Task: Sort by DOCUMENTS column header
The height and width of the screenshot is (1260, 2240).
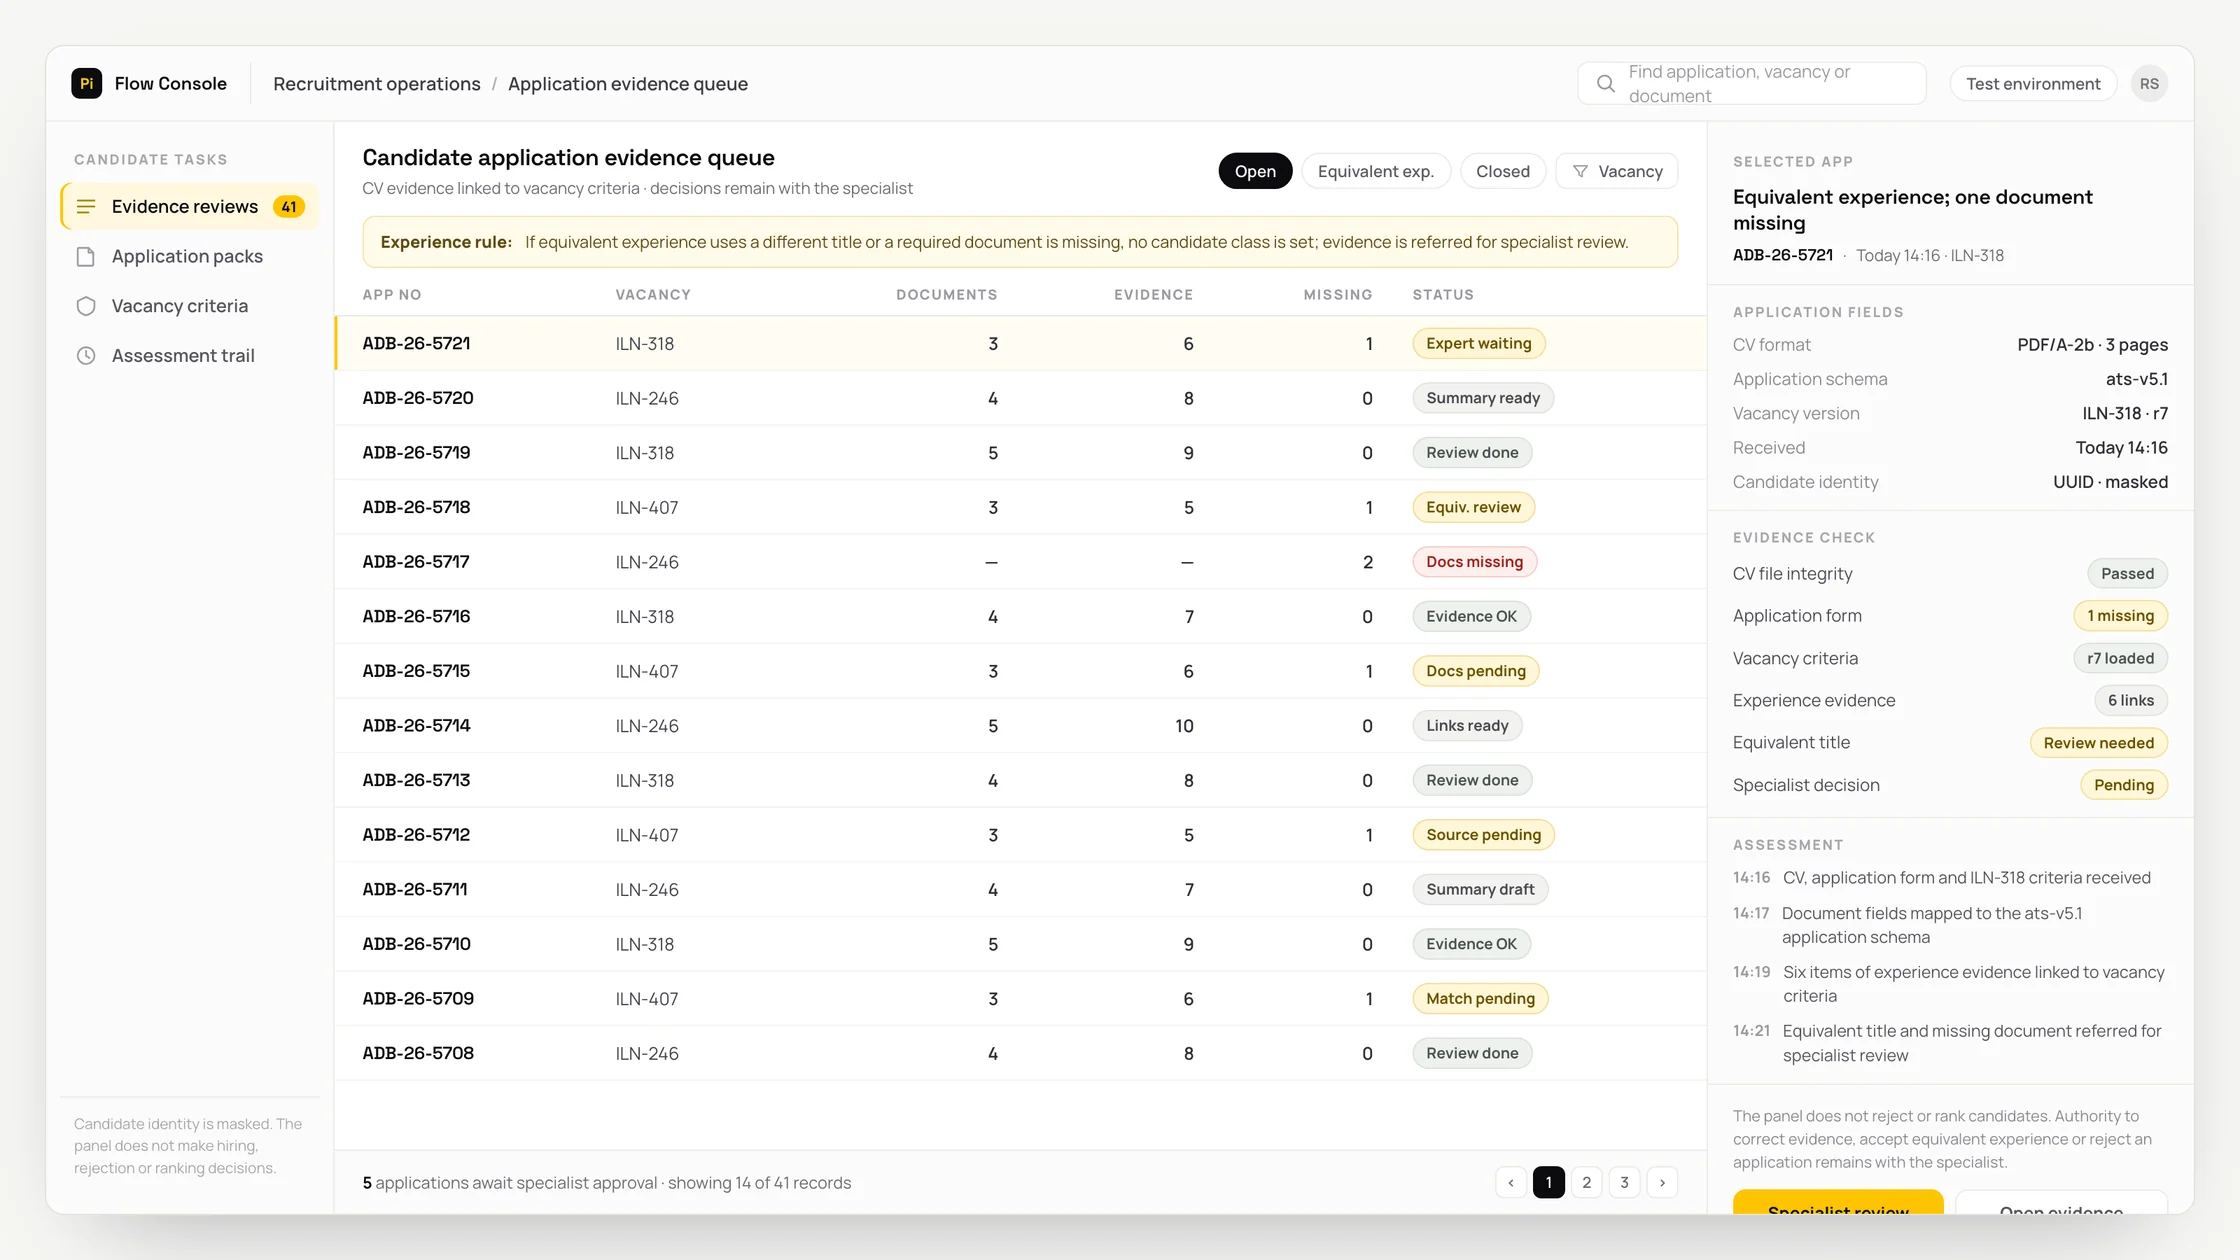Action: pyautogui.click(x=946, y=295)
